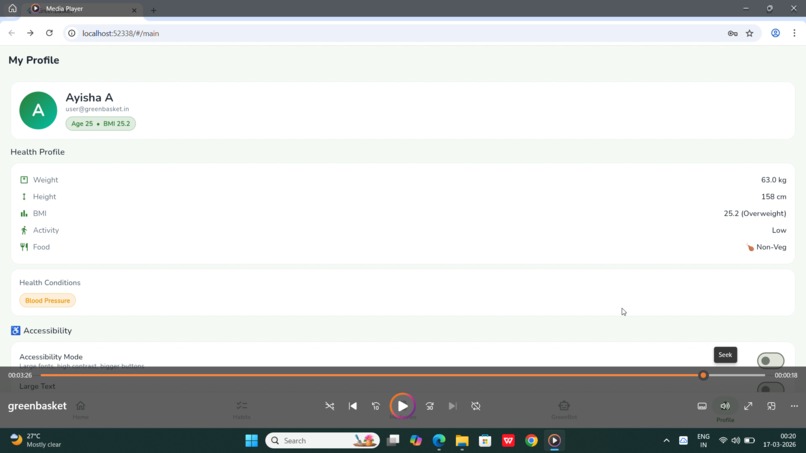Click the Media Player home icon

[x=12, y=8]
